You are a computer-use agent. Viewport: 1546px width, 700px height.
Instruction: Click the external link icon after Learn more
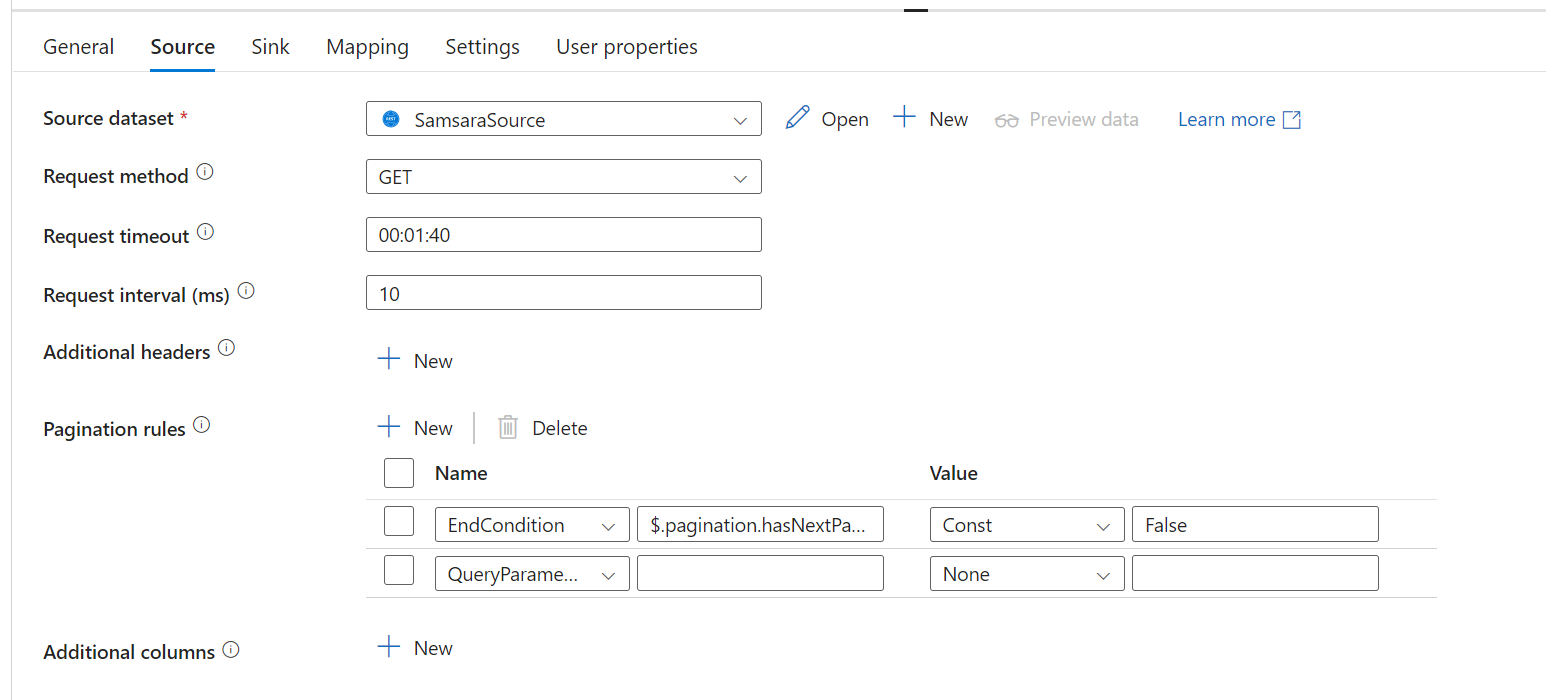(x=1291, y=120)
